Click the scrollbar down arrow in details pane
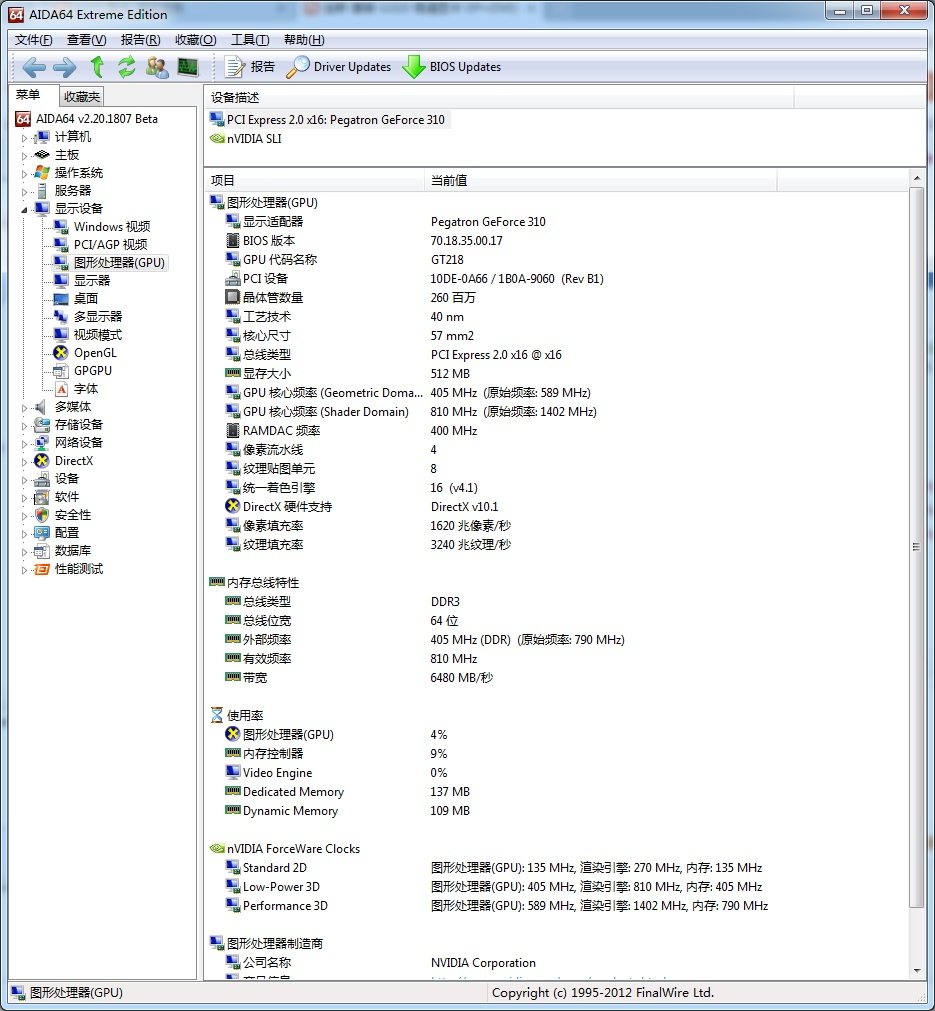 (x=917, y=969)
